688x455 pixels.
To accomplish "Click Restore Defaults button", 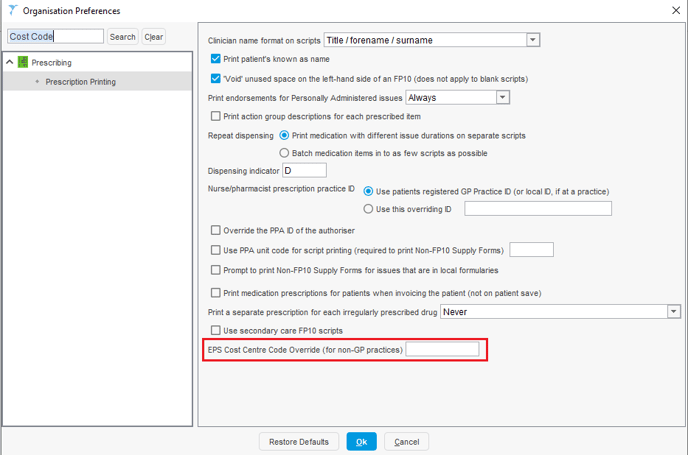I will tap(299, 442).
